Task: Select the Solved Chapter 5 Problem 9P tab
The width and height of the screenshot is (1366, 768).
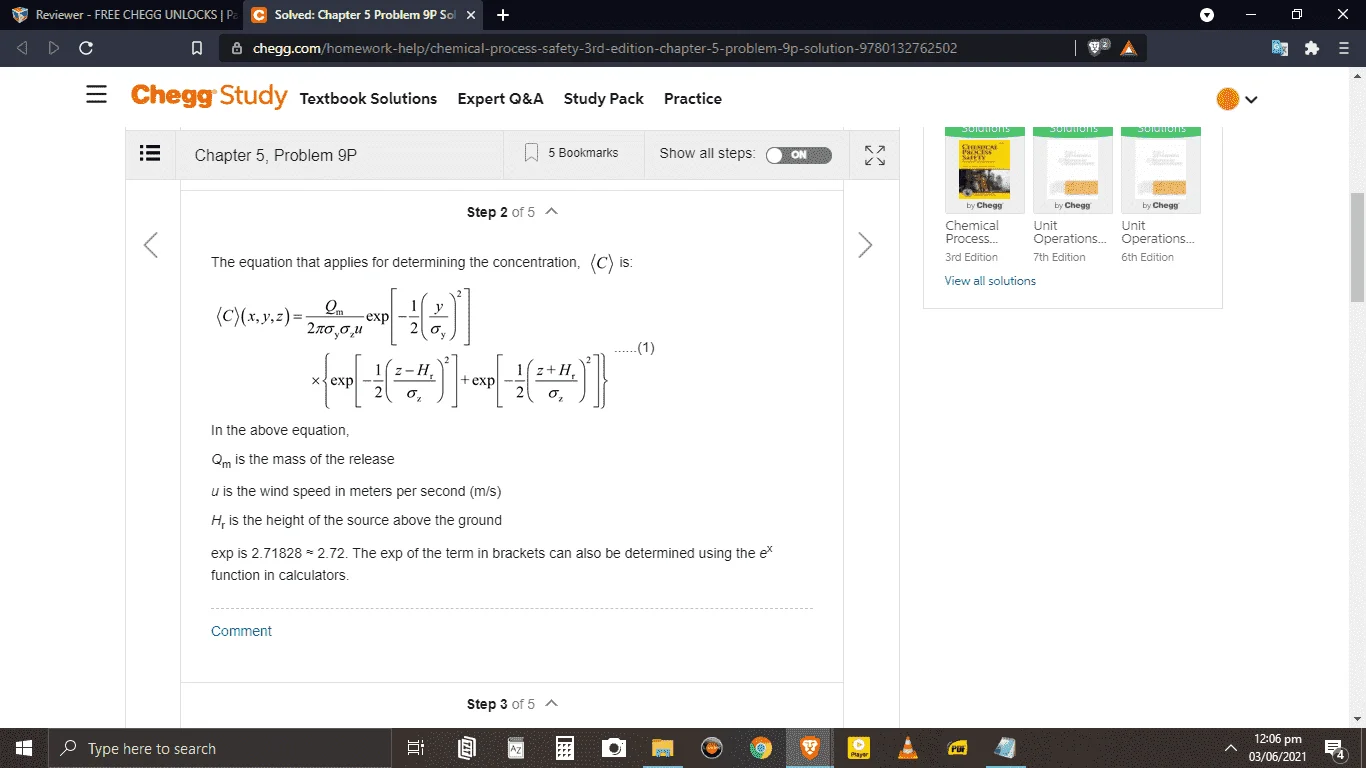Action: point(364,15)
